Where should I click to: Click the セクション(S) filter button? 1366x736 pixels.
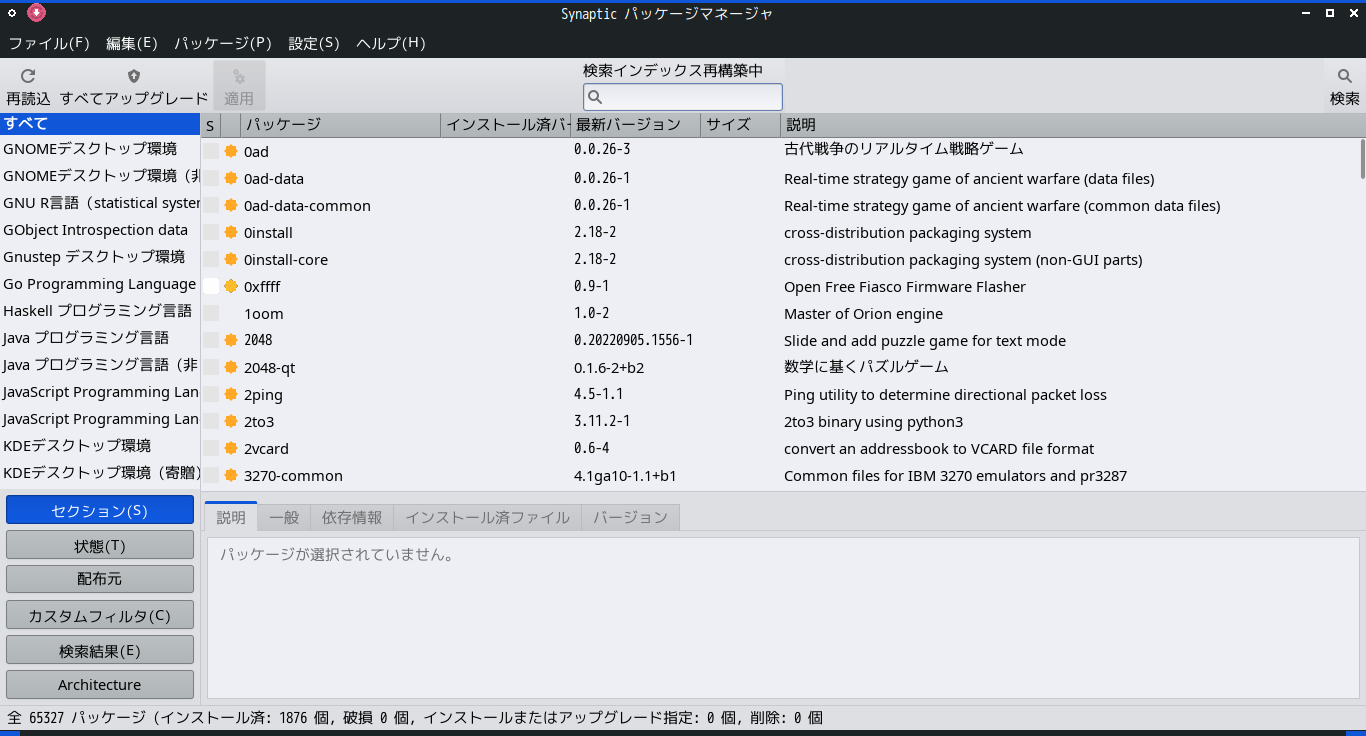[x=100, y=510]
